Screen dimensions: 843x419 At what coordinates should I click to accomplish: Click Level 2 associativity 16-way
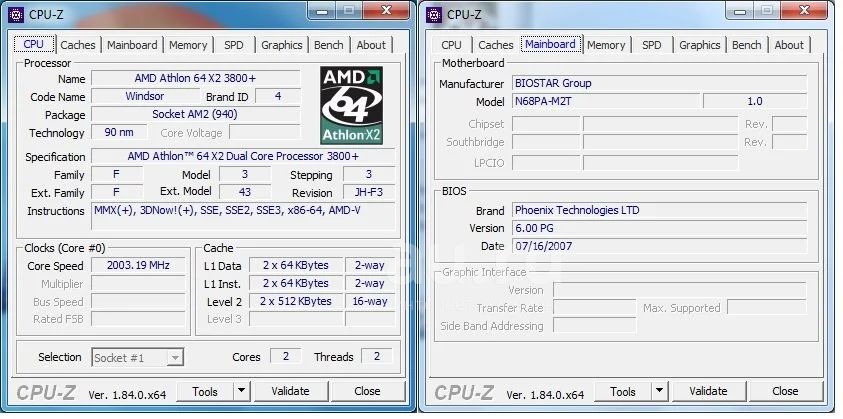[370, 301]
